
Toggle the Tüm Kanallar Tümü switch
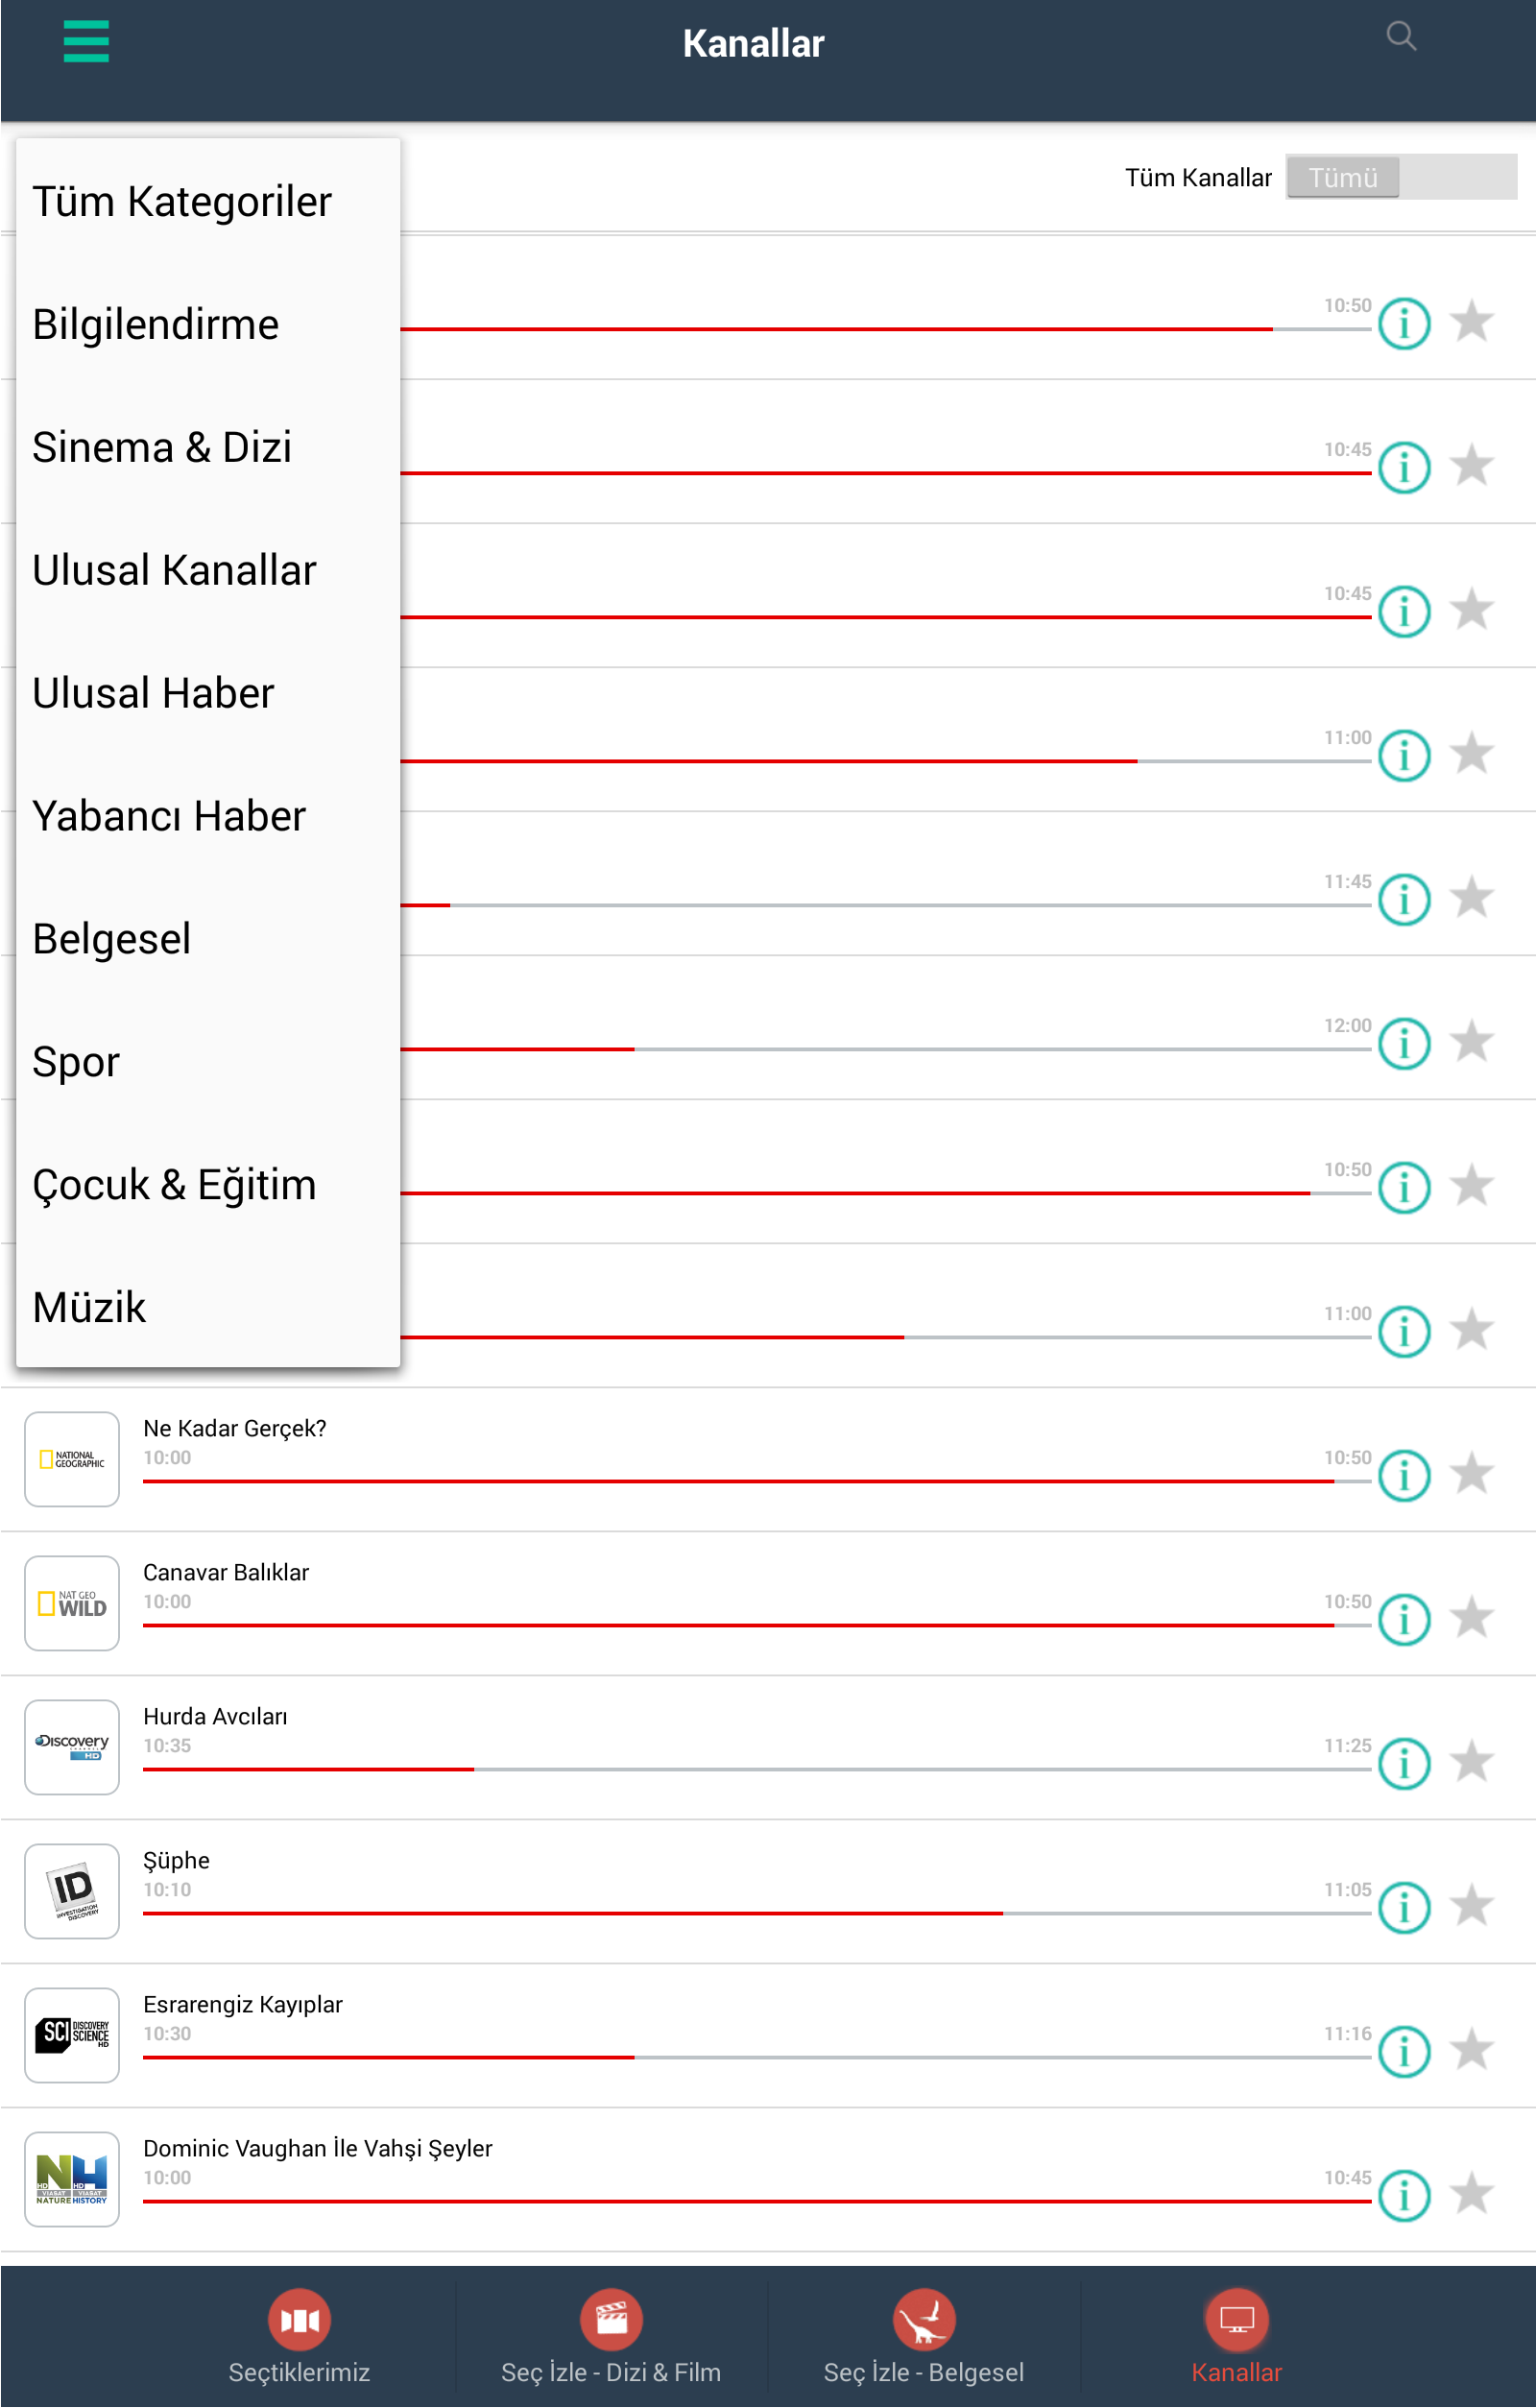point(1400,177)
